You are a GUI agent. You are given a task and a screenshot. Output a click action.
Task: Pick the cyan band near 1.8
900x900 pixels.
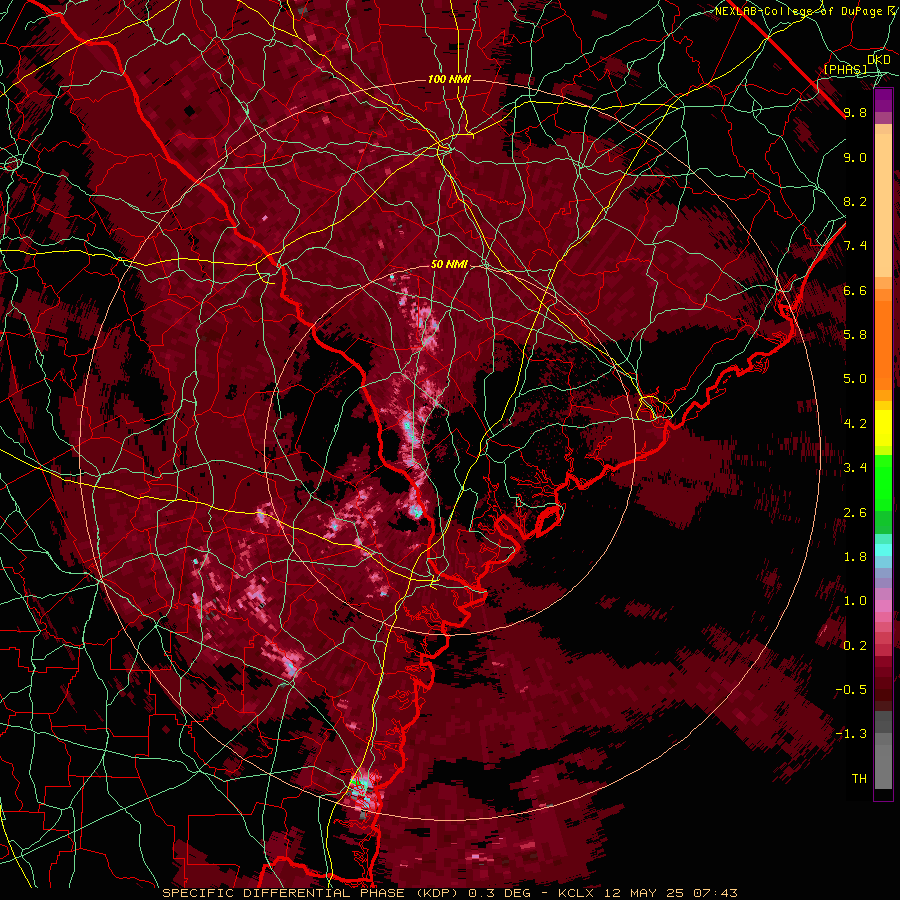click(883, 550)
